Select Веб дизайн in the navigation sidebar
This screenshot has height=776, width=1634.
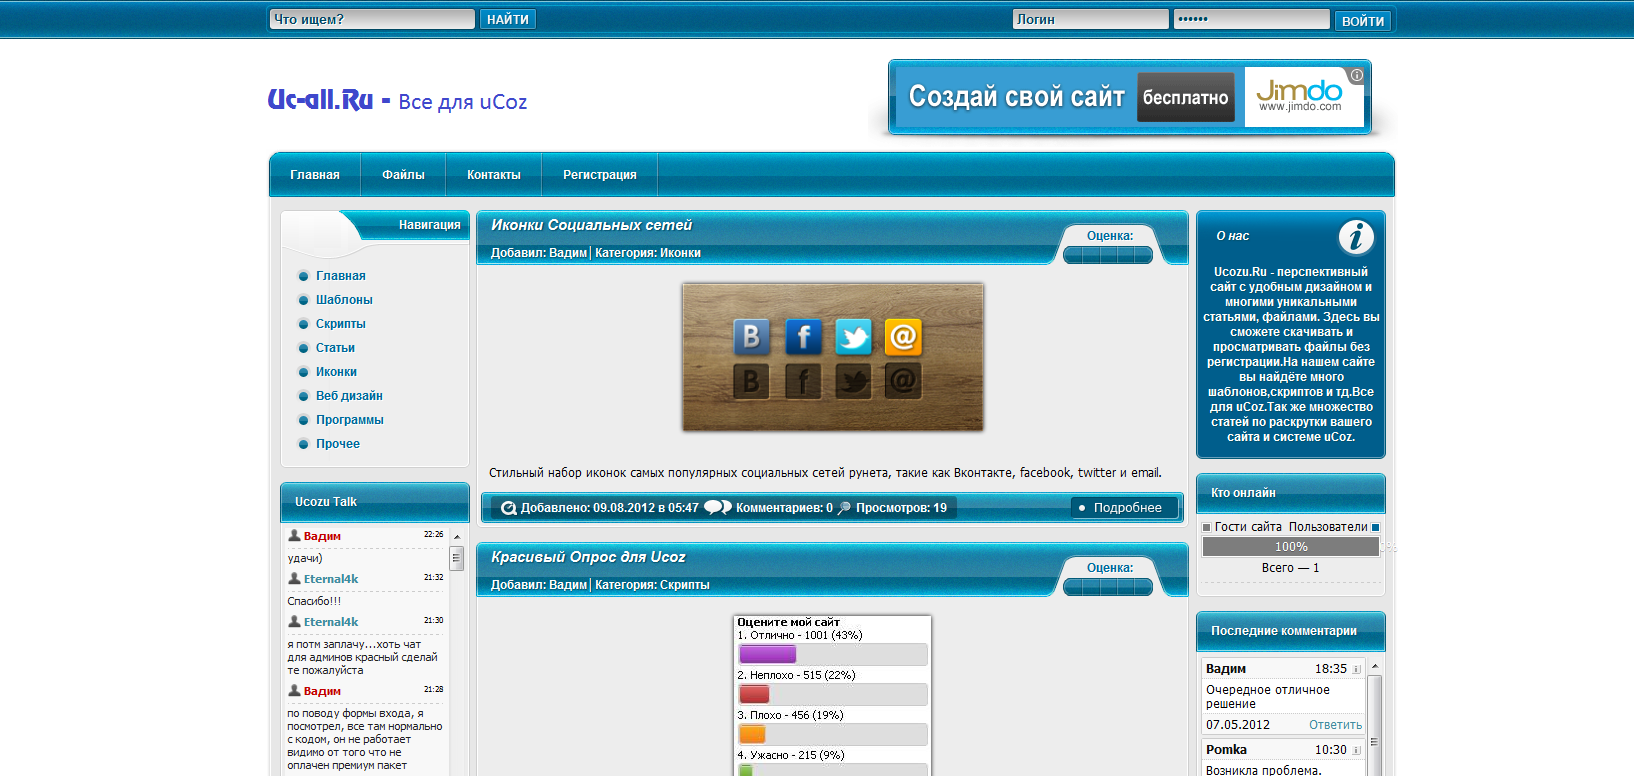[349, 396]
